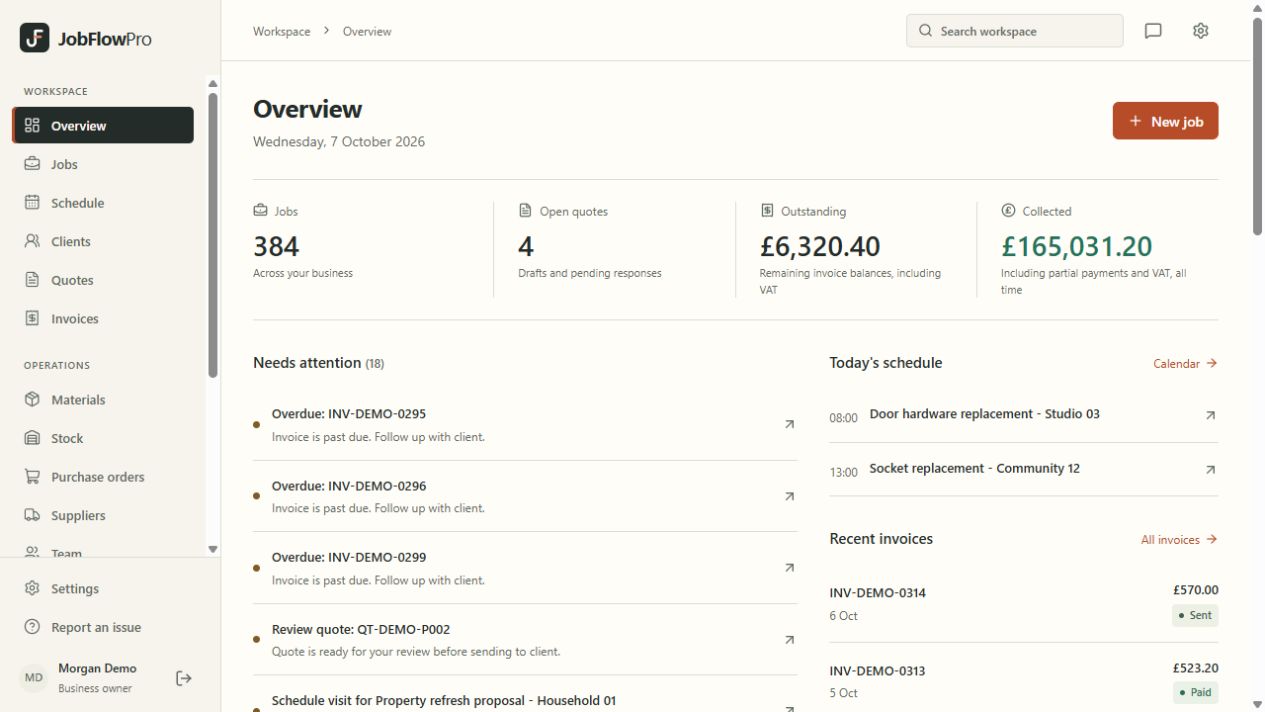This screenshot has width=1265, height=712.
Task: Open invoice INV-DEMO-0314 row
Action: pos(1024,603)
